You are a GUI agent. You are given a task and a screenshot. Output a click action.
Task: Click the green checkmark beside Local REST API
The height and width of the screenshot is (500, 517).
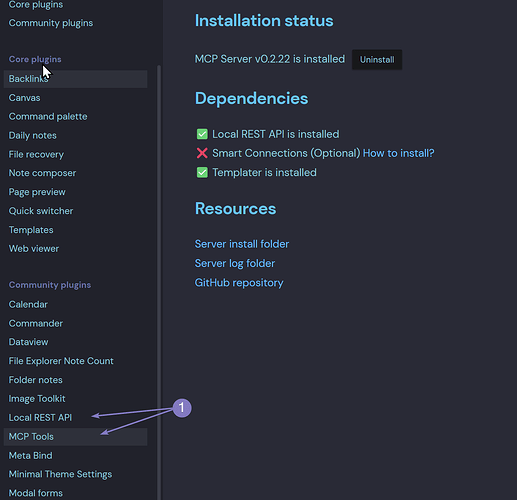tap(202, 134)
